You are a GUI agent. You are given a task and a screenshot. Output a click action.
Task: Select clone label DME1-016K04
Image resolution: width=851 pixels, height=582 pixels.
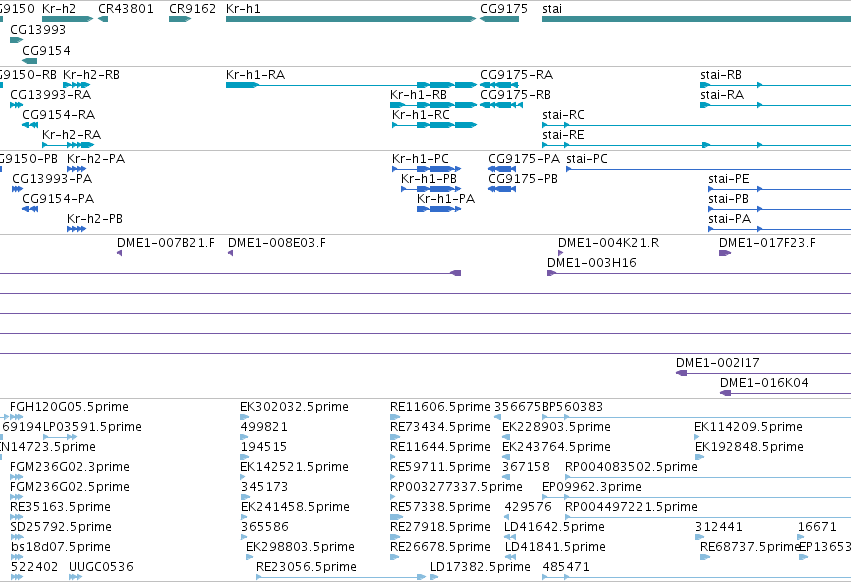tap(764, 383)
